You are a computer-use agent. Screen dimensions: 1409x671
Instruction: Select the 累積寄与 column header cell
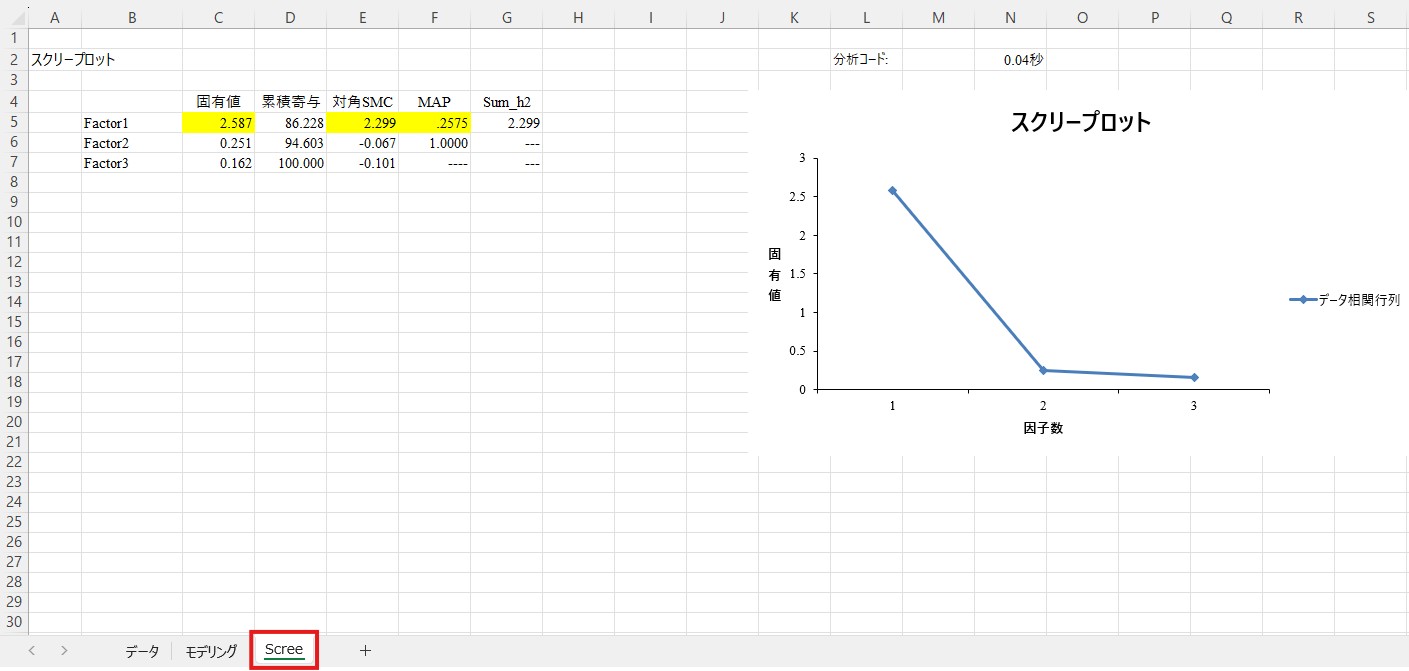[x=290, y=102]
